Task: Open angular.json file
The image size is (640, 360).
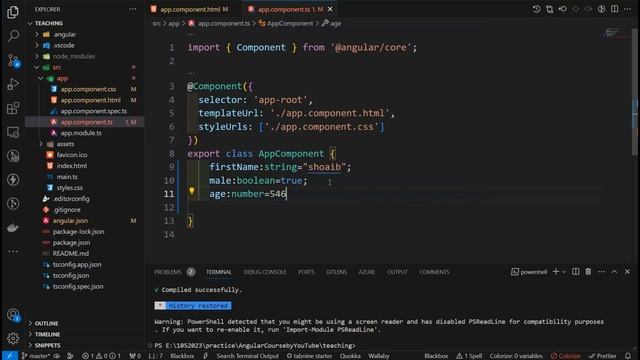Action: (x=70, y=220)
